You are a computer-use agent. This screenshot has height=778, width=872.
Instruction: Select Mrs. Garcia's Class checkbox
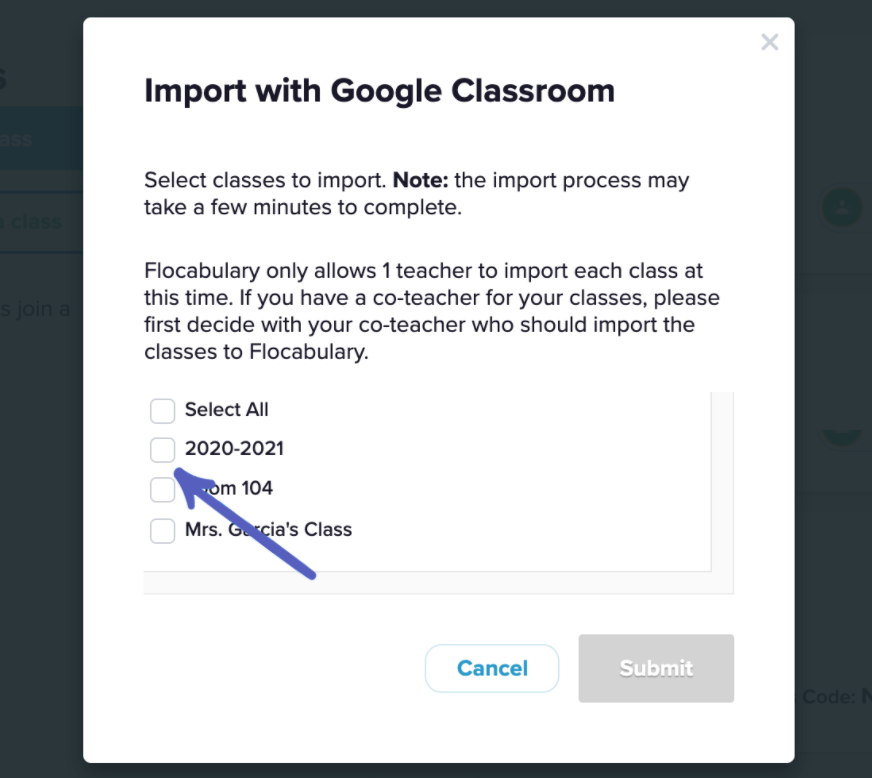tap(162, 530)
